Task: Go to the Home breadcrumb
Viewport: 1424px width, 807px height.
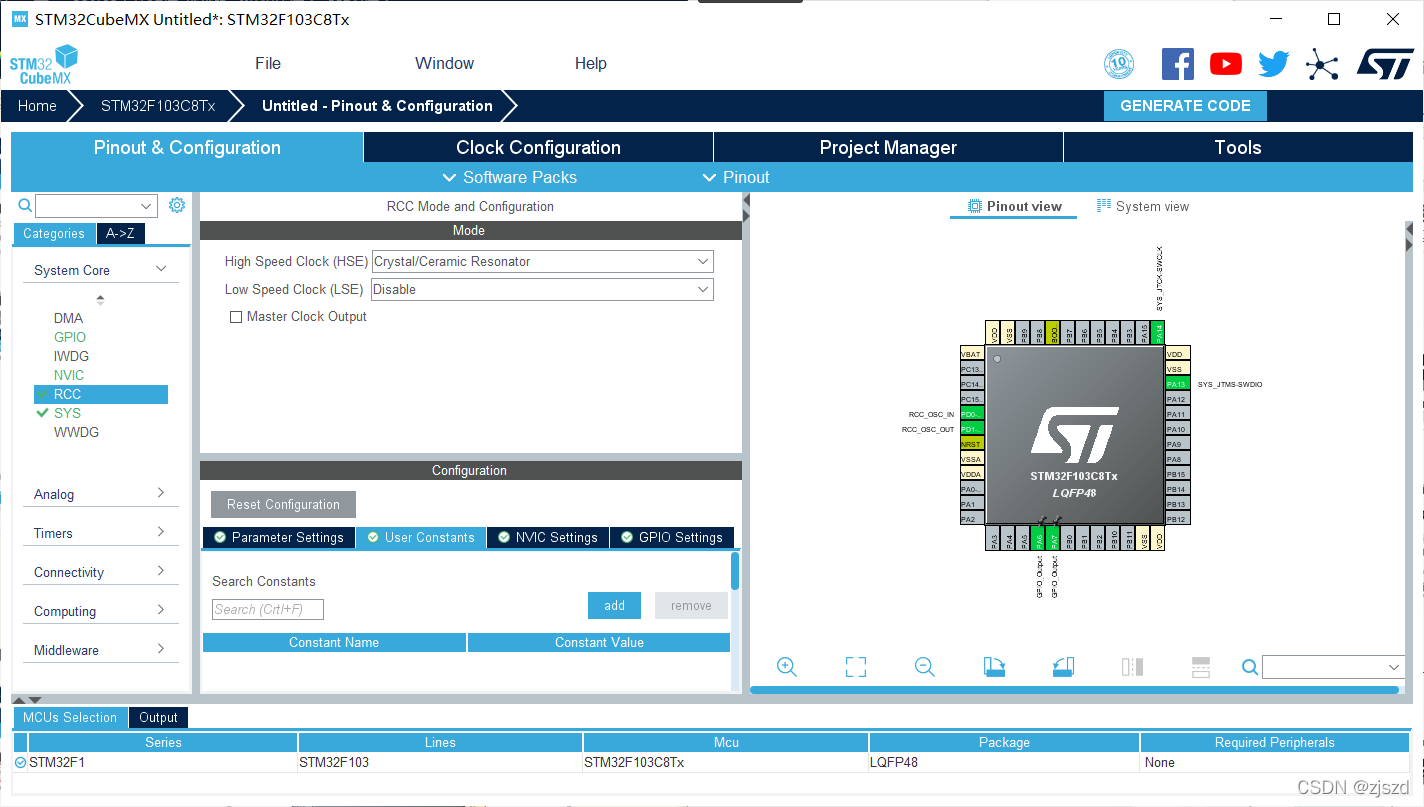Action: (x=37, y=106)
